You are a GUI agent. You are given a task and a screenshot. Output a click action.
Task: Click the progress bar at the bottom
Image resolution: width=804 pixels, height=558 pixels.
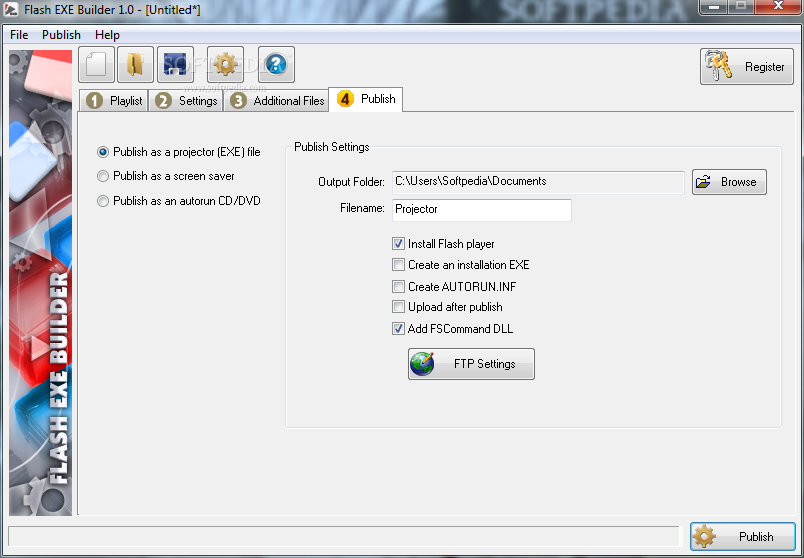pos(344,536)
